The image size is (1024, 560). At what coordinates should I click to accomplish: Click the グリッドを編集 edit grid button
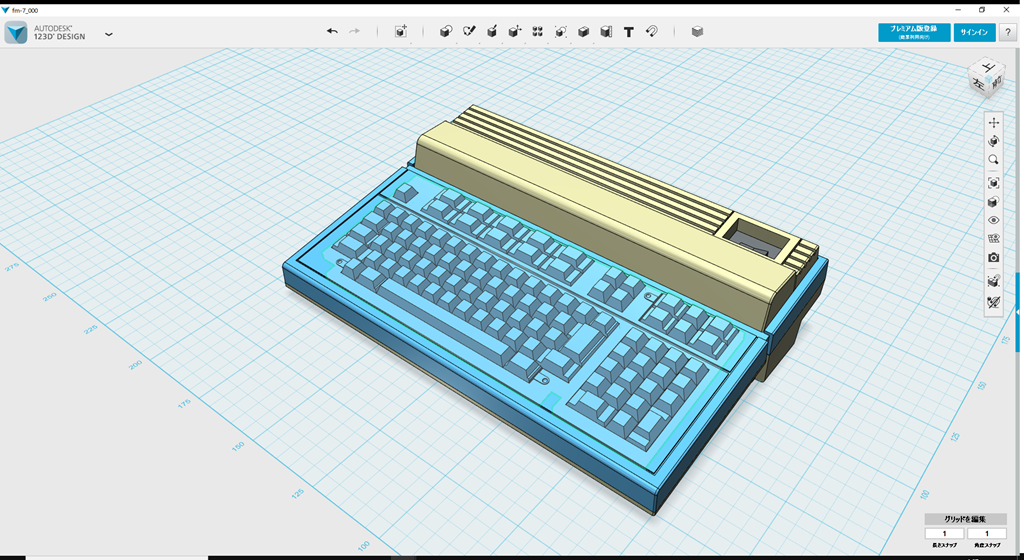964,519
